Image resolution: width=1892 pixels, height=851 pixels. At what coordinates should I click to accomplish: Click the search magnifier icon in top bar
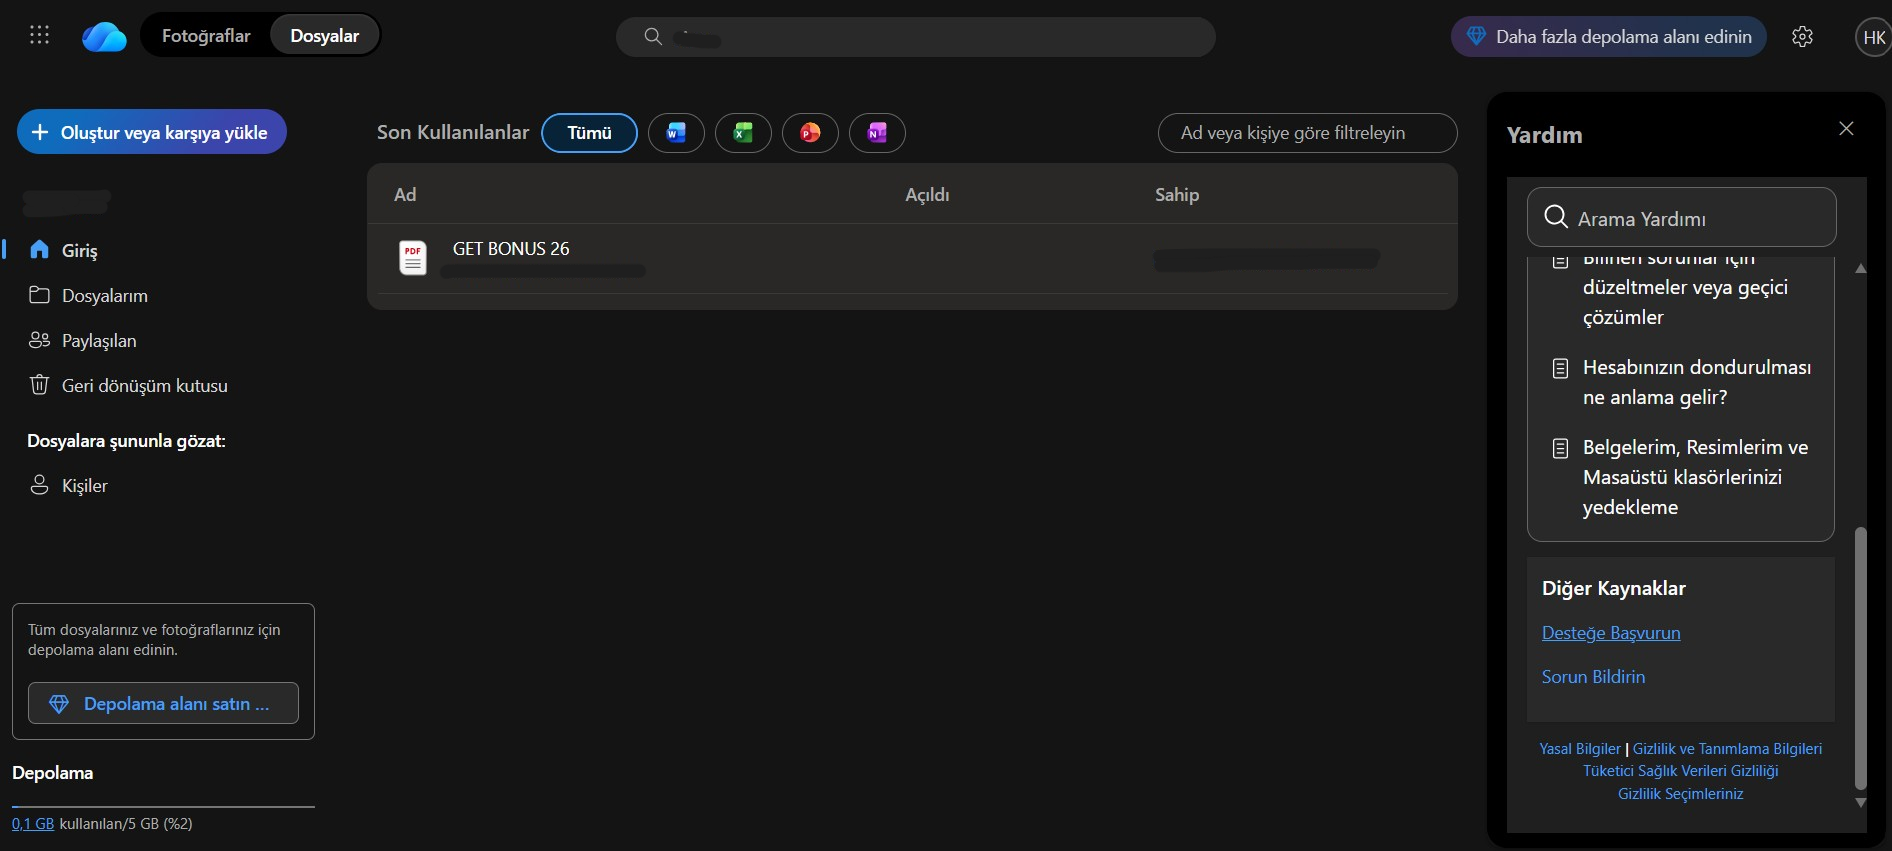click(x=653, y=37)
